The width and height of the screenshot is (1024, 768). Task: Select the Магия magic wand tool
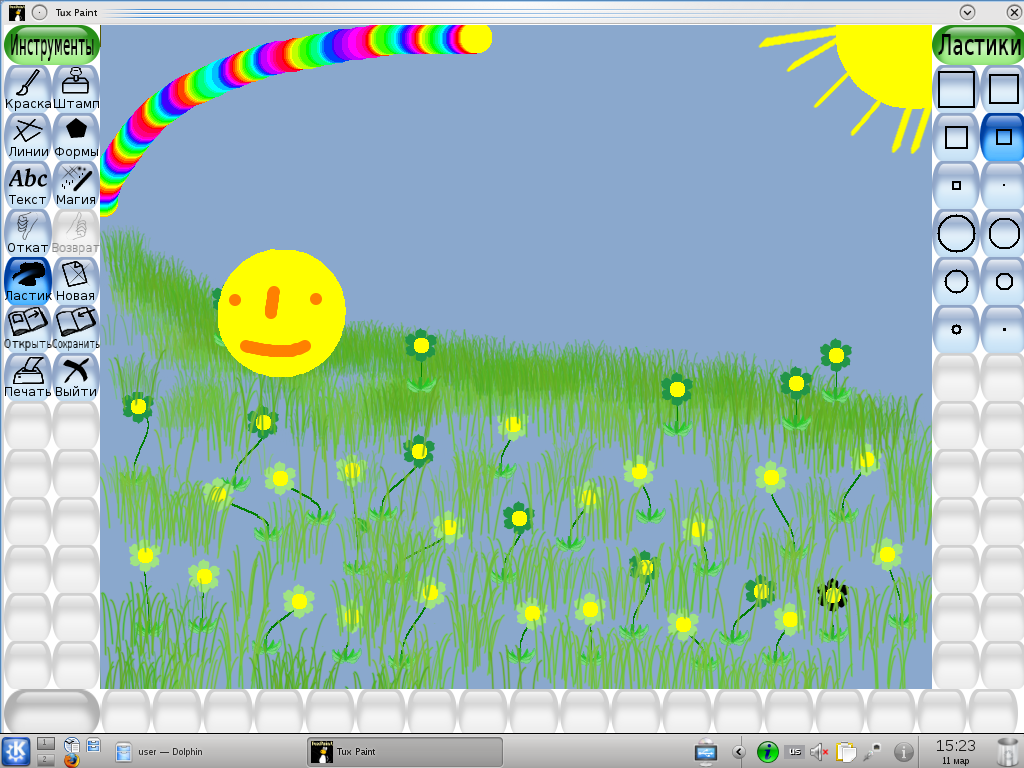click(76, 184)
